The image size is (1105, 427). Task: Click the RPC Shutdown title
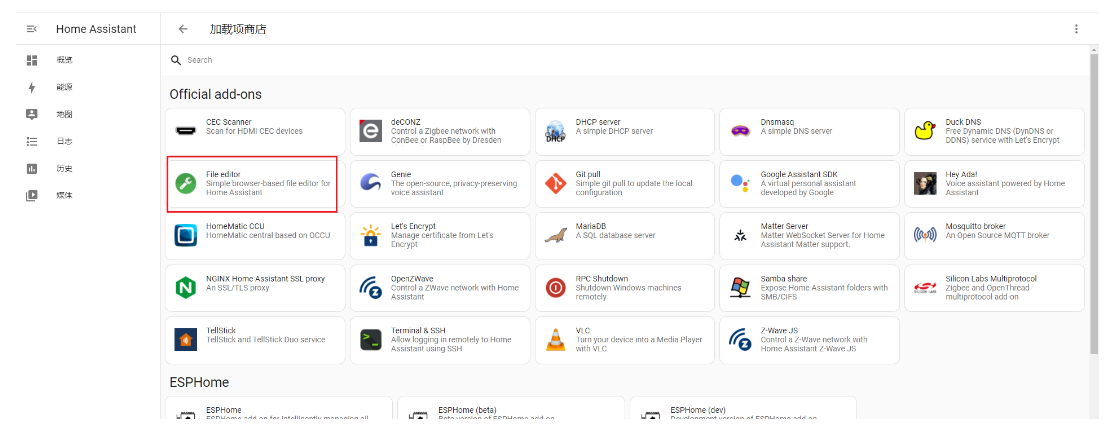(601, 278)
